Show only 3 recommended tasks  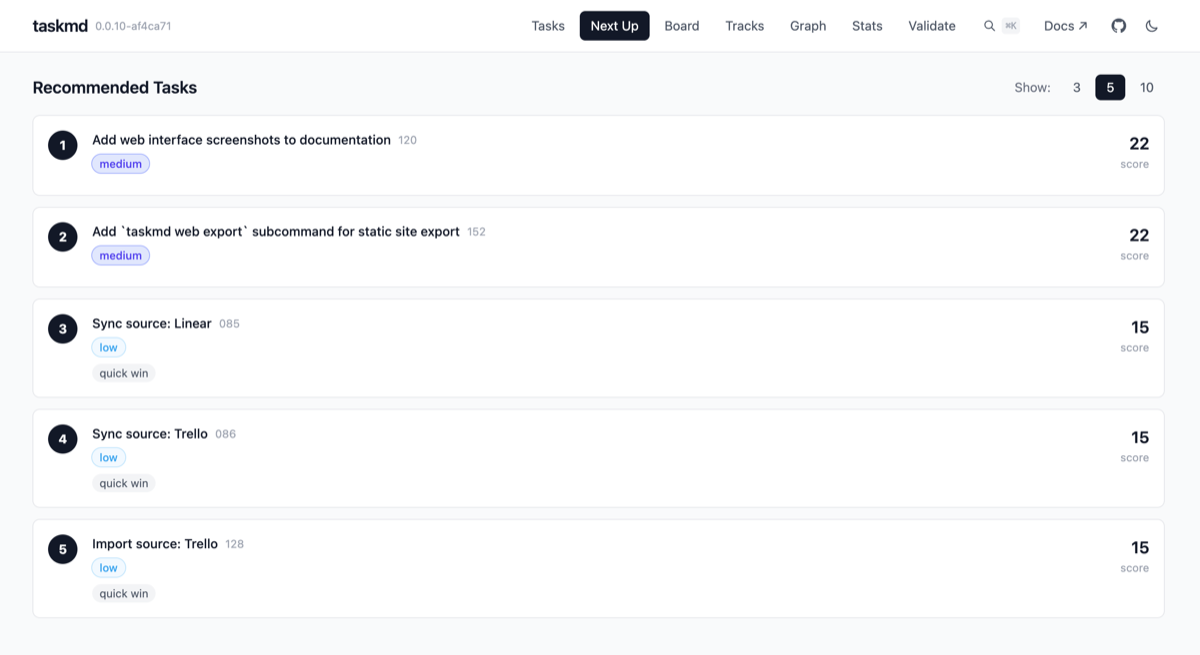pos(1077,87)
